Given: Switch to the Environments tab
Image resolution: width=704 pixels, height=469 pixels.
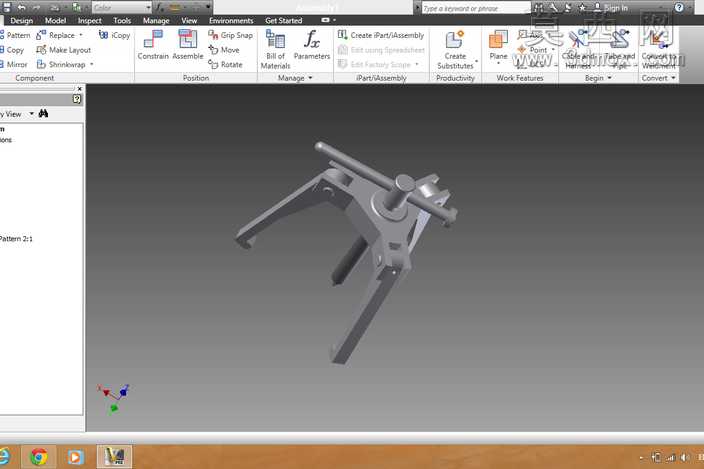Looking at the screenshot, I should (x=231, y=21).
